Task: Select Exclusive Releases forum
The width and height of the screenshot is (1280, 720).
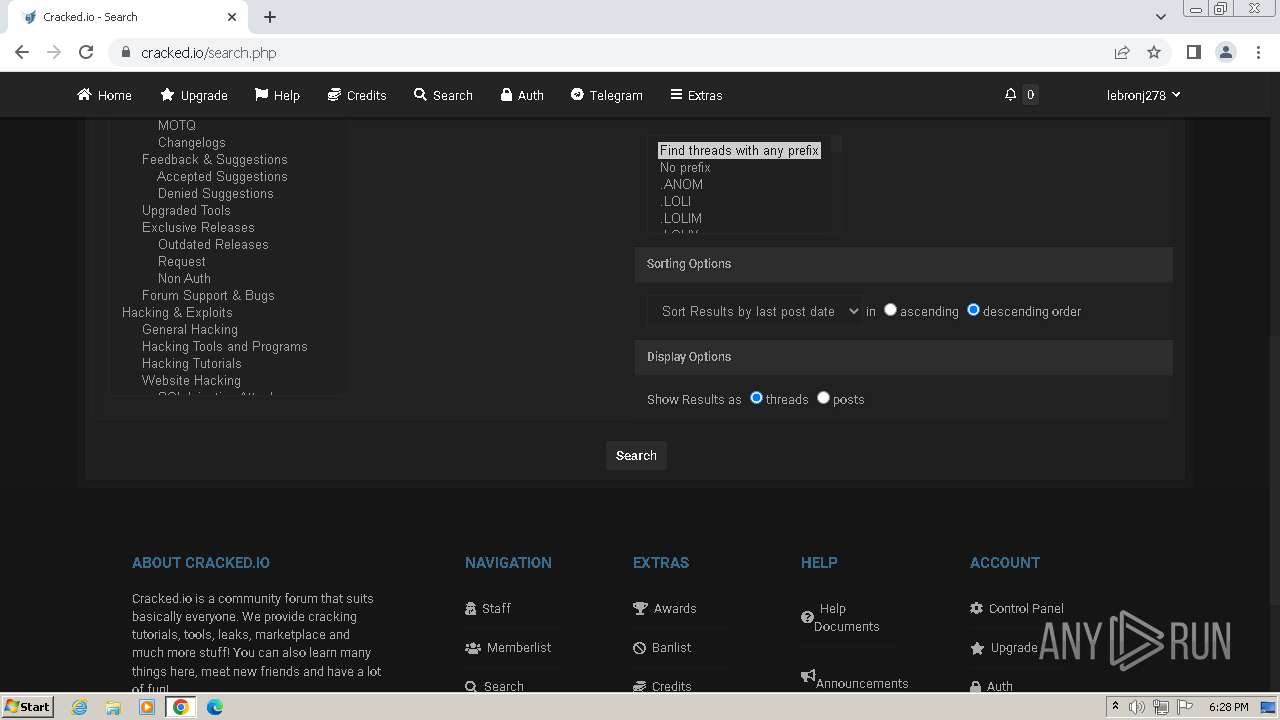Action: tap(198, 227)
